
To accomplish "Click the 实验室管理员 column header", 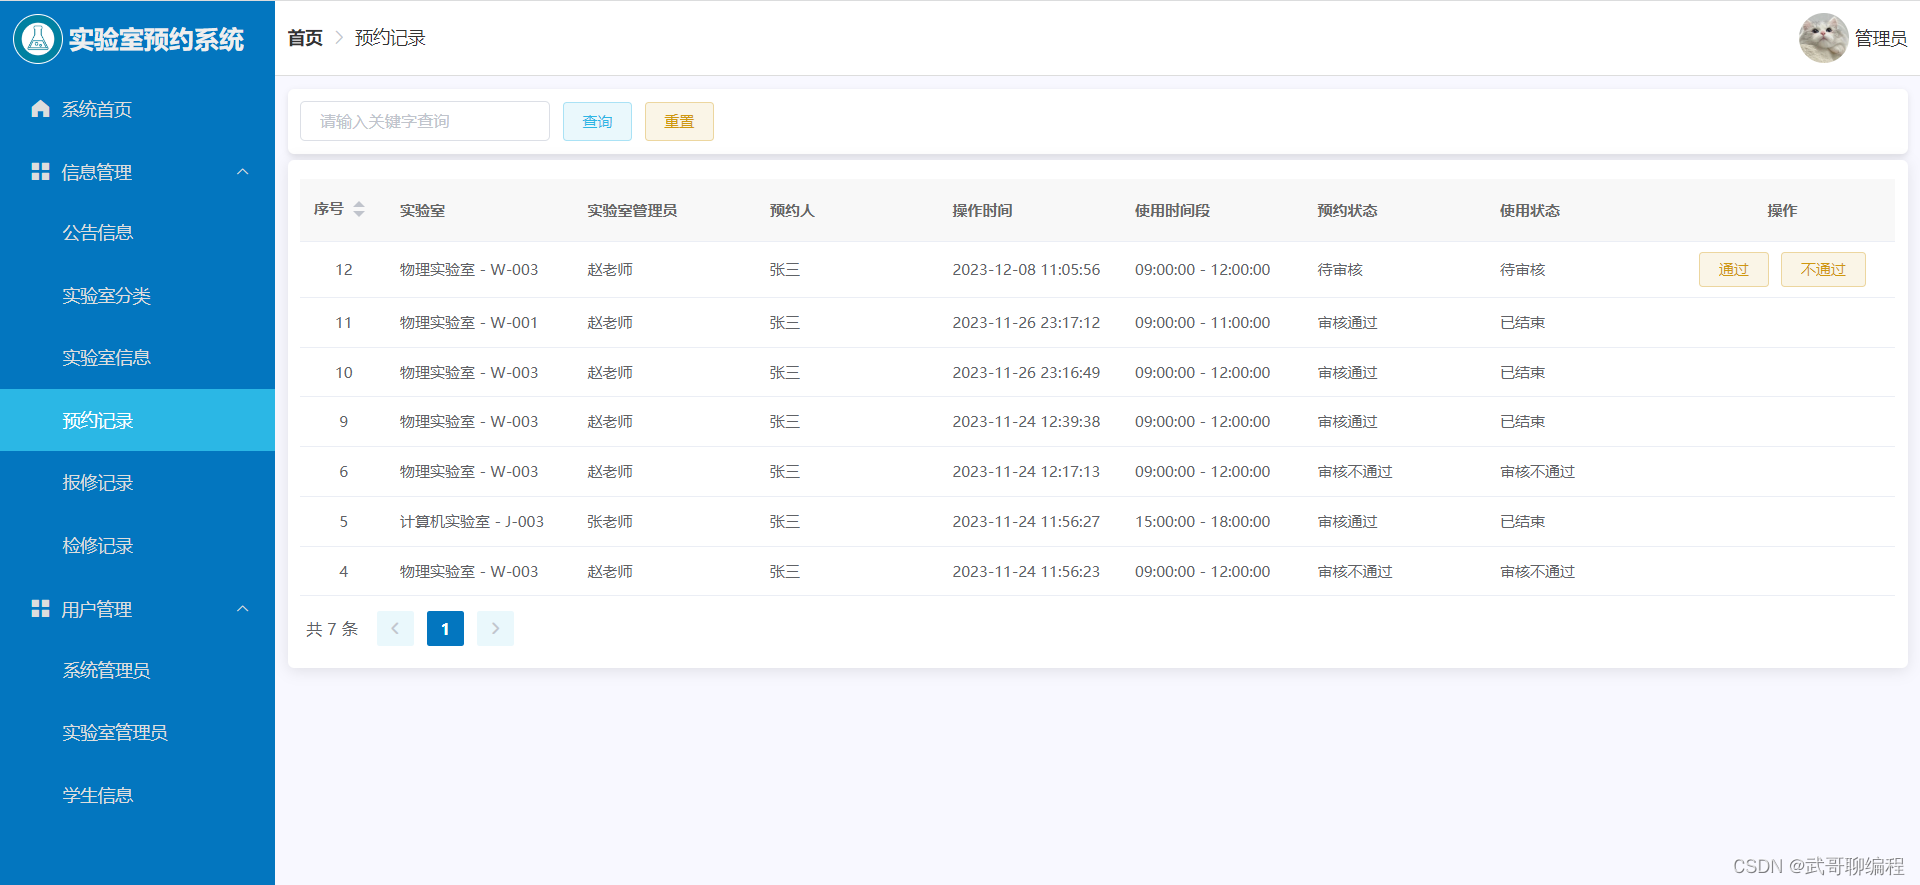I will click(x=632, y=210).
